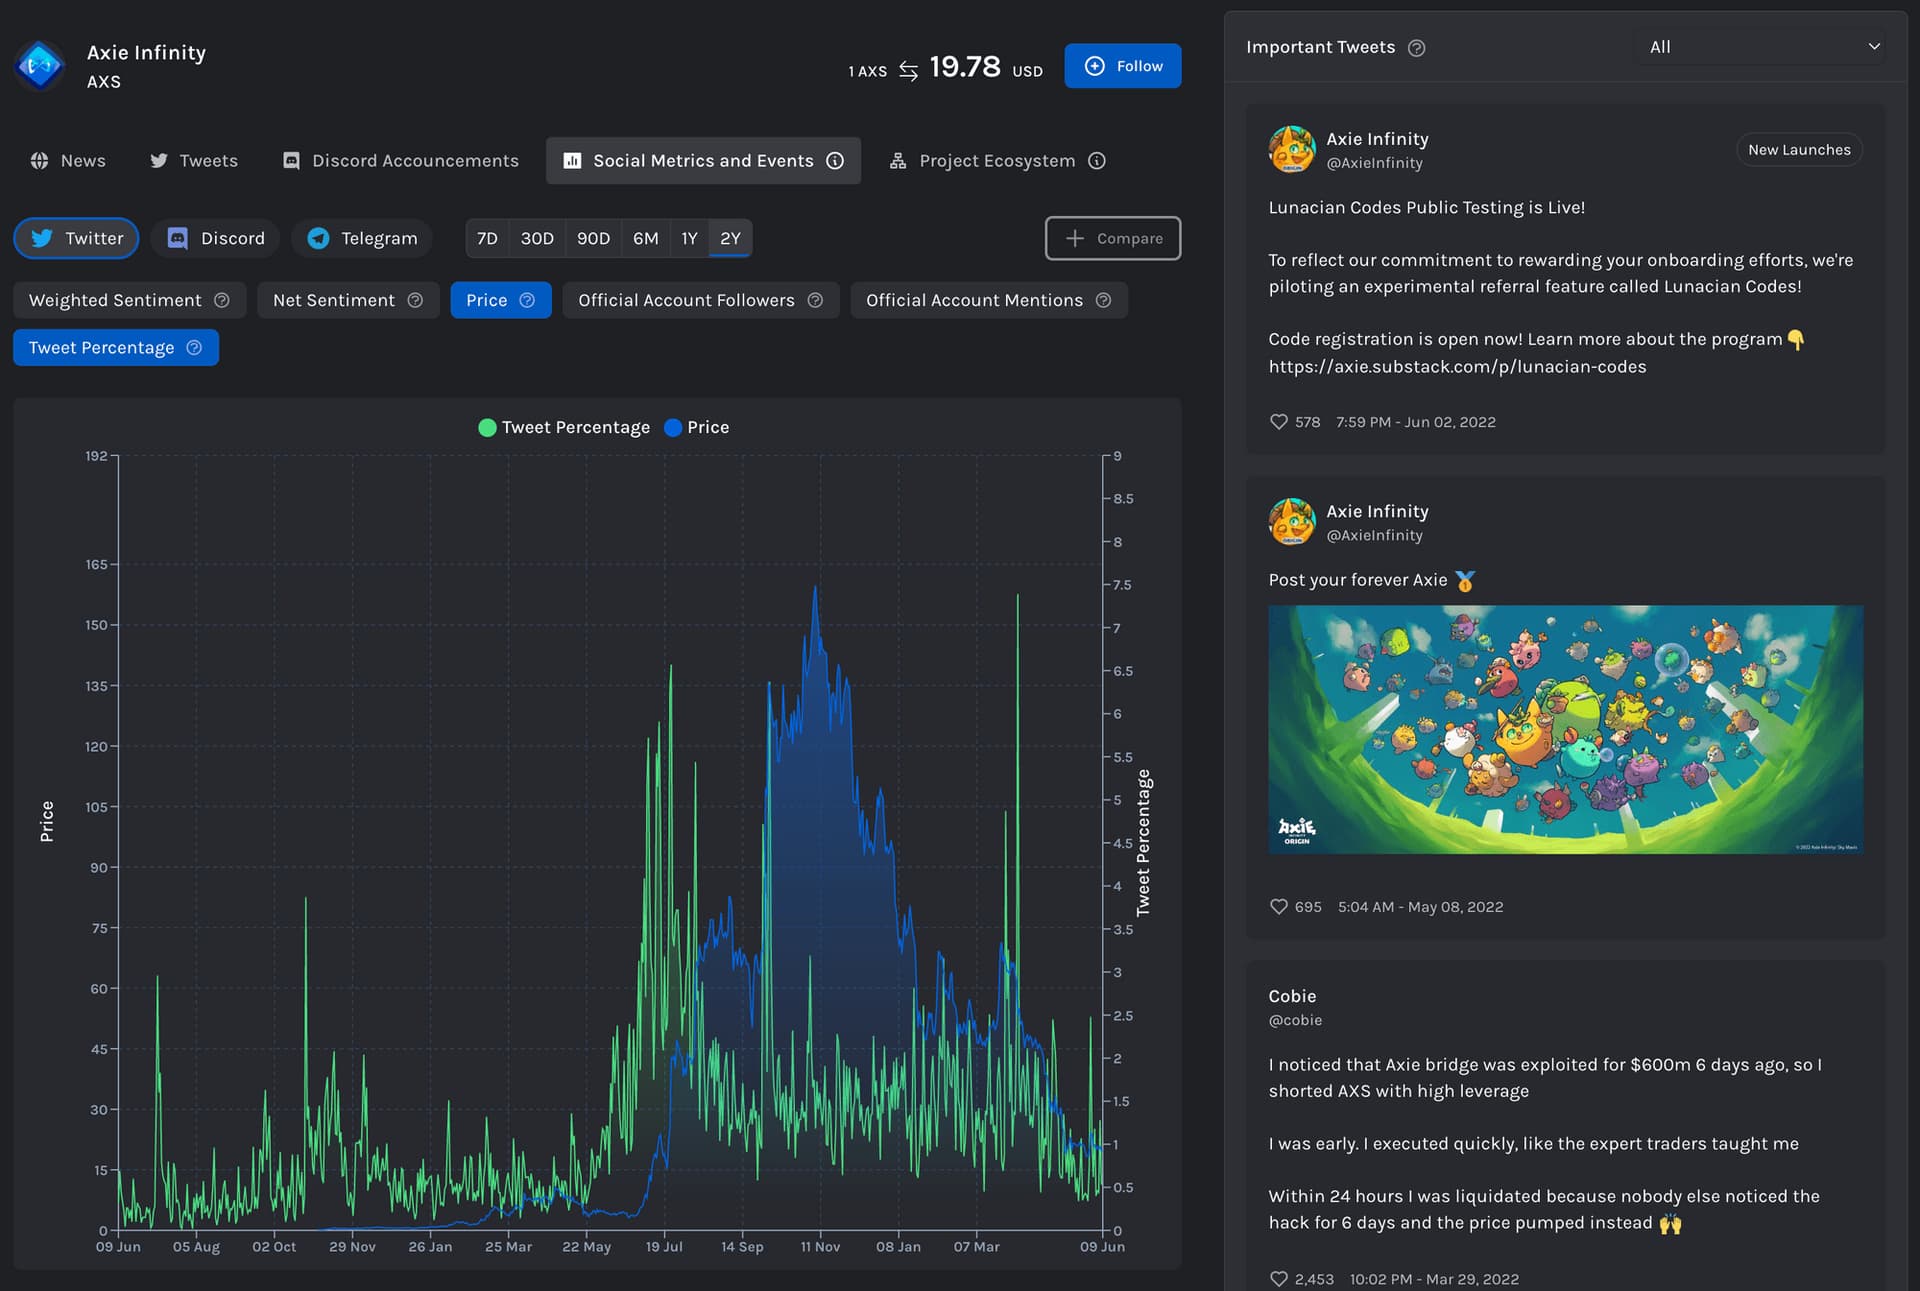Open the axie.substack.com lunacian-codes link
Screen dimensions: 1920x1291
coord(1457,367)
